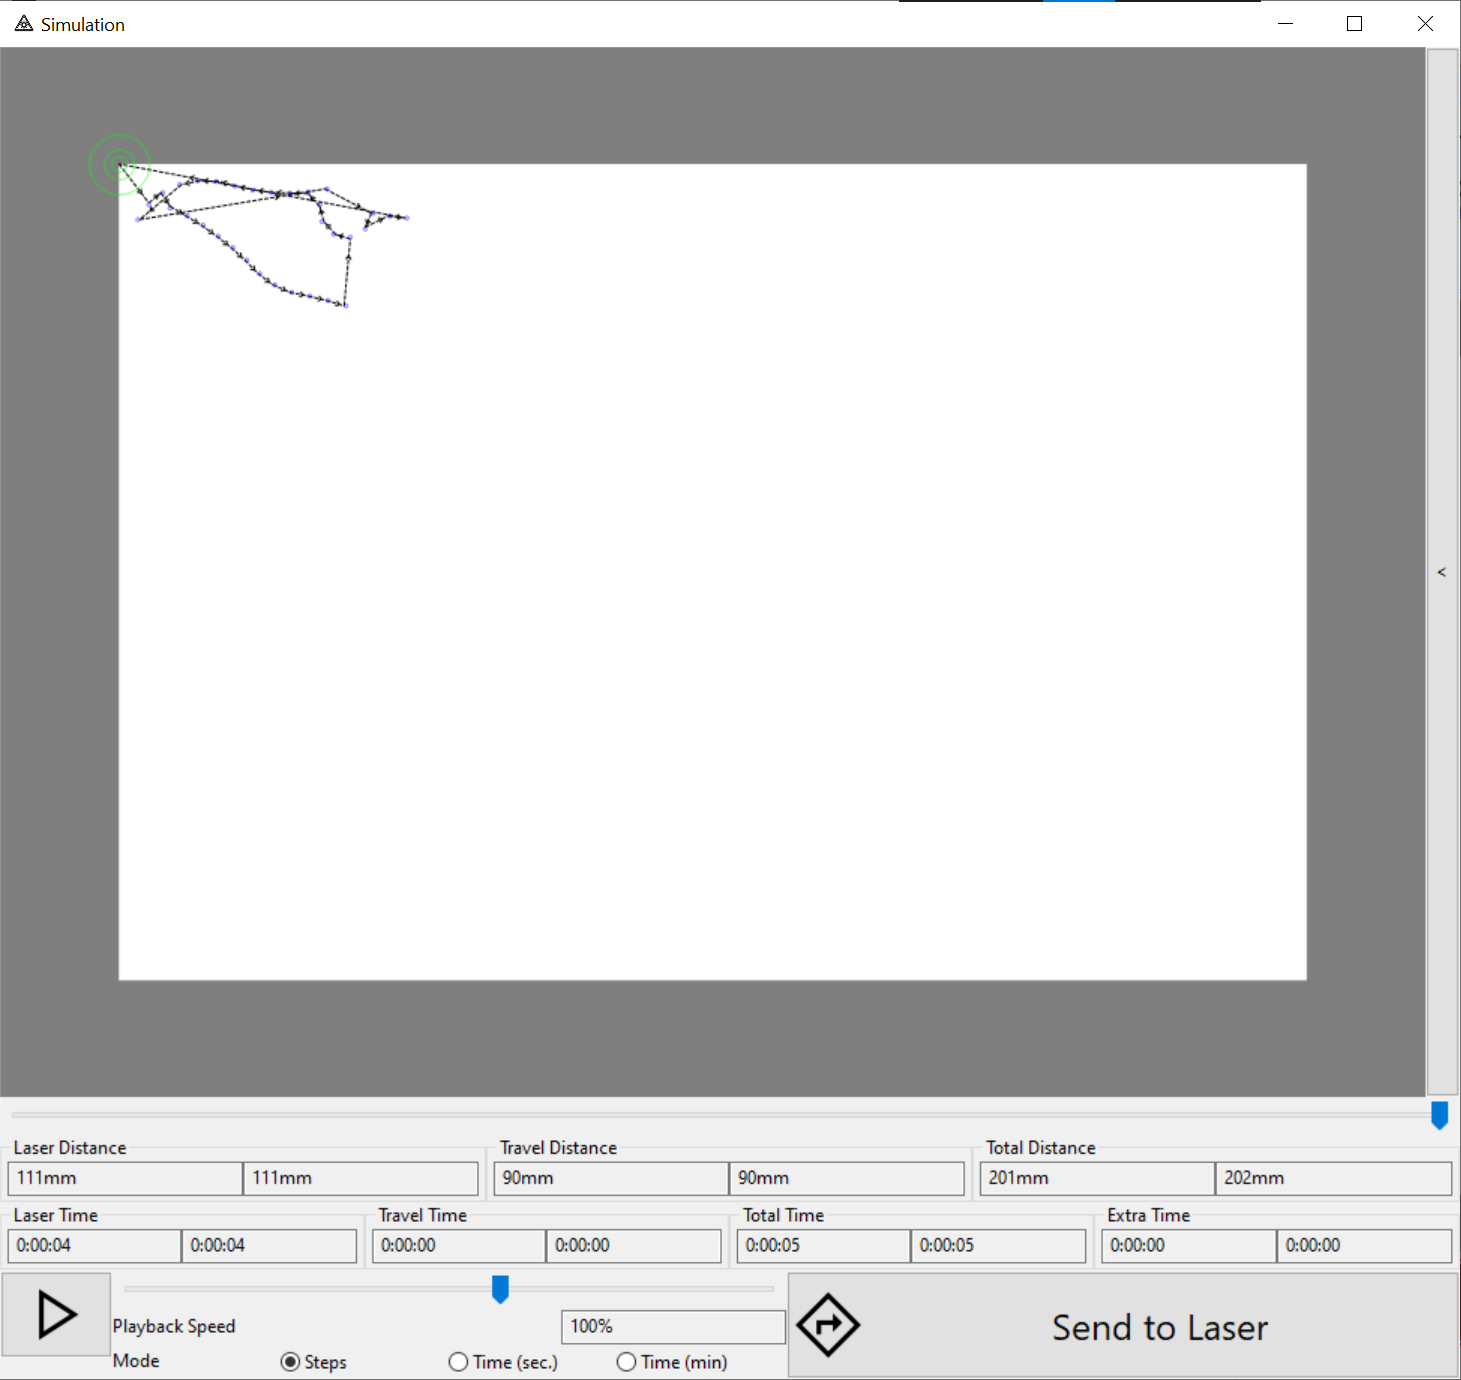Click the Laser Time label

[56, 1215]
